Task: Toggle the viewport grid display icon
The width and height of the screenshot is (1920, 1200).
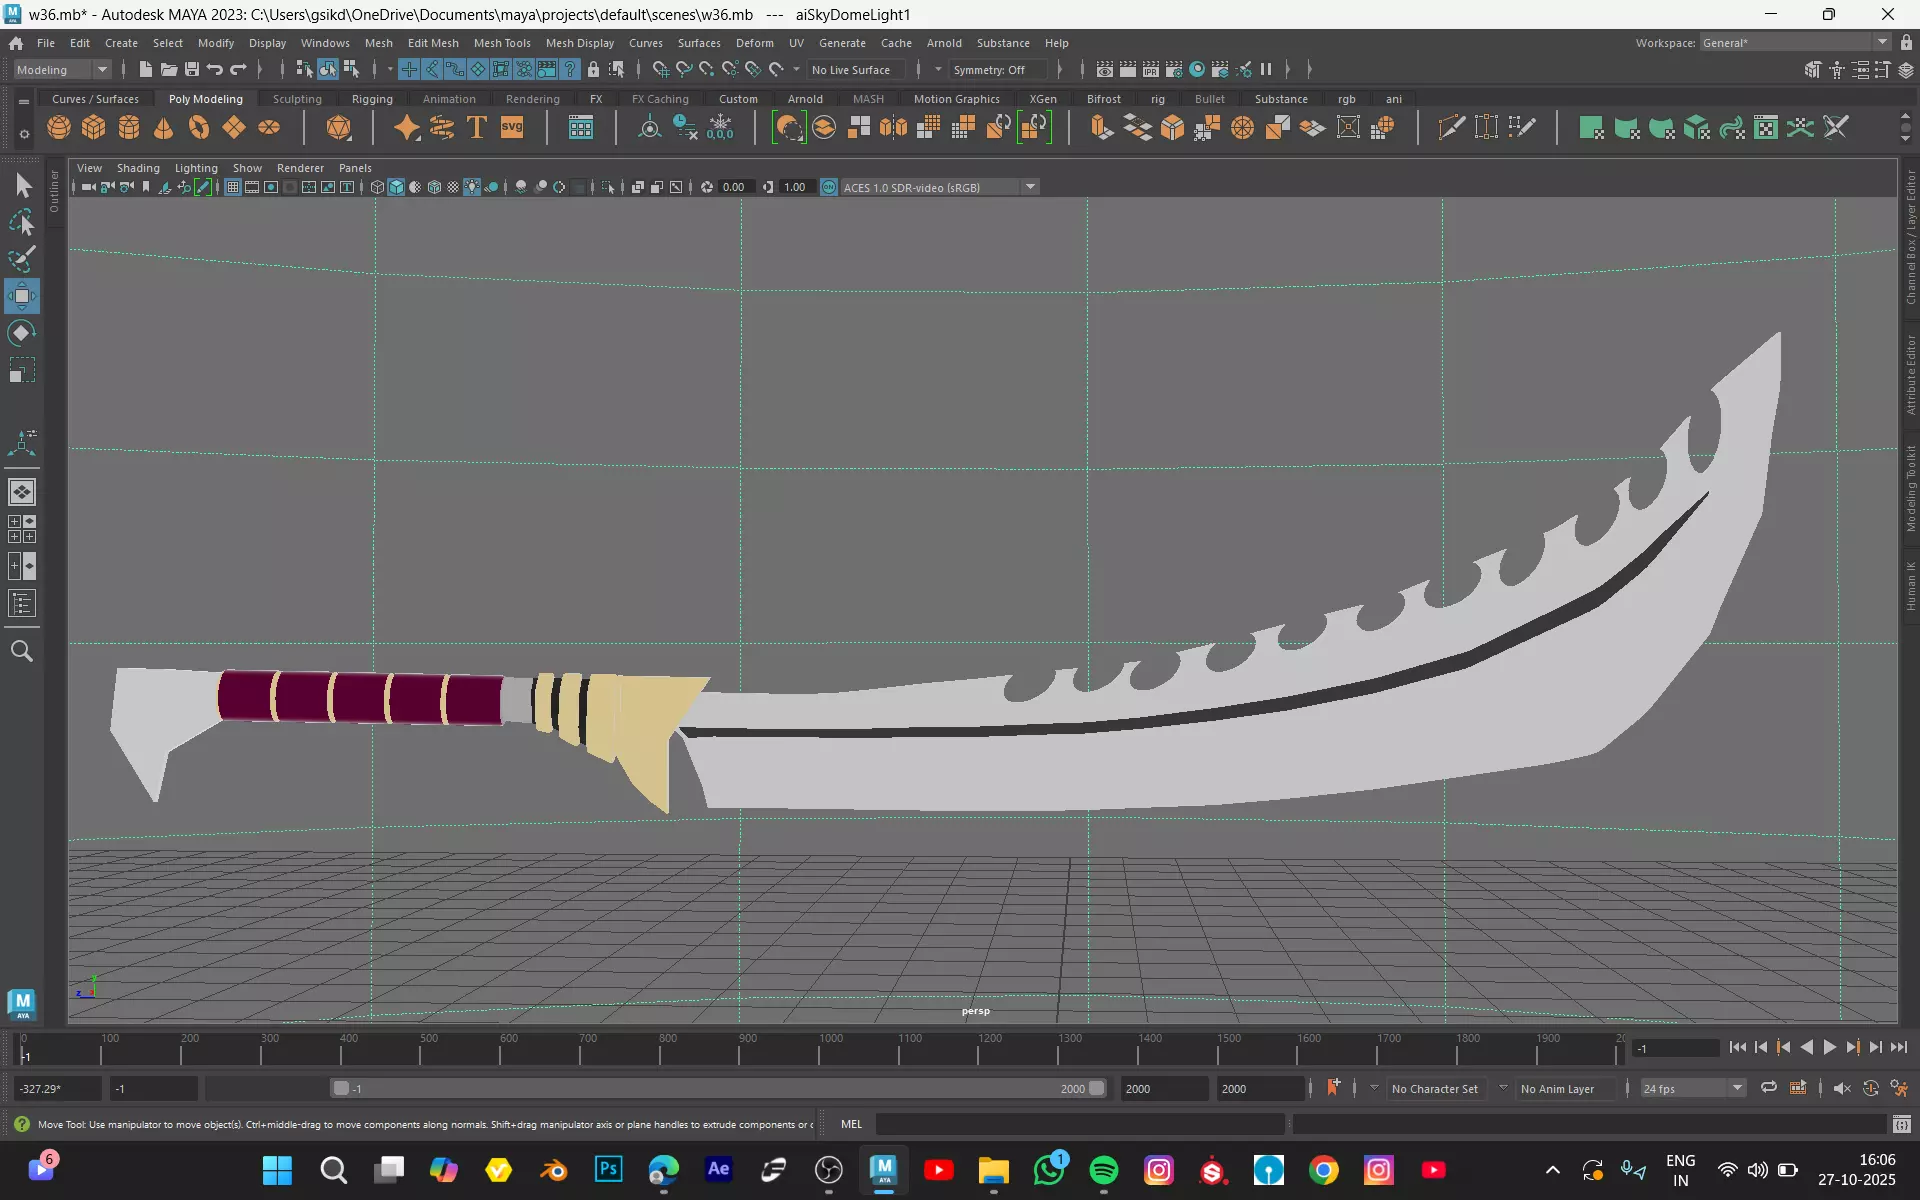Action: [232, 187]
